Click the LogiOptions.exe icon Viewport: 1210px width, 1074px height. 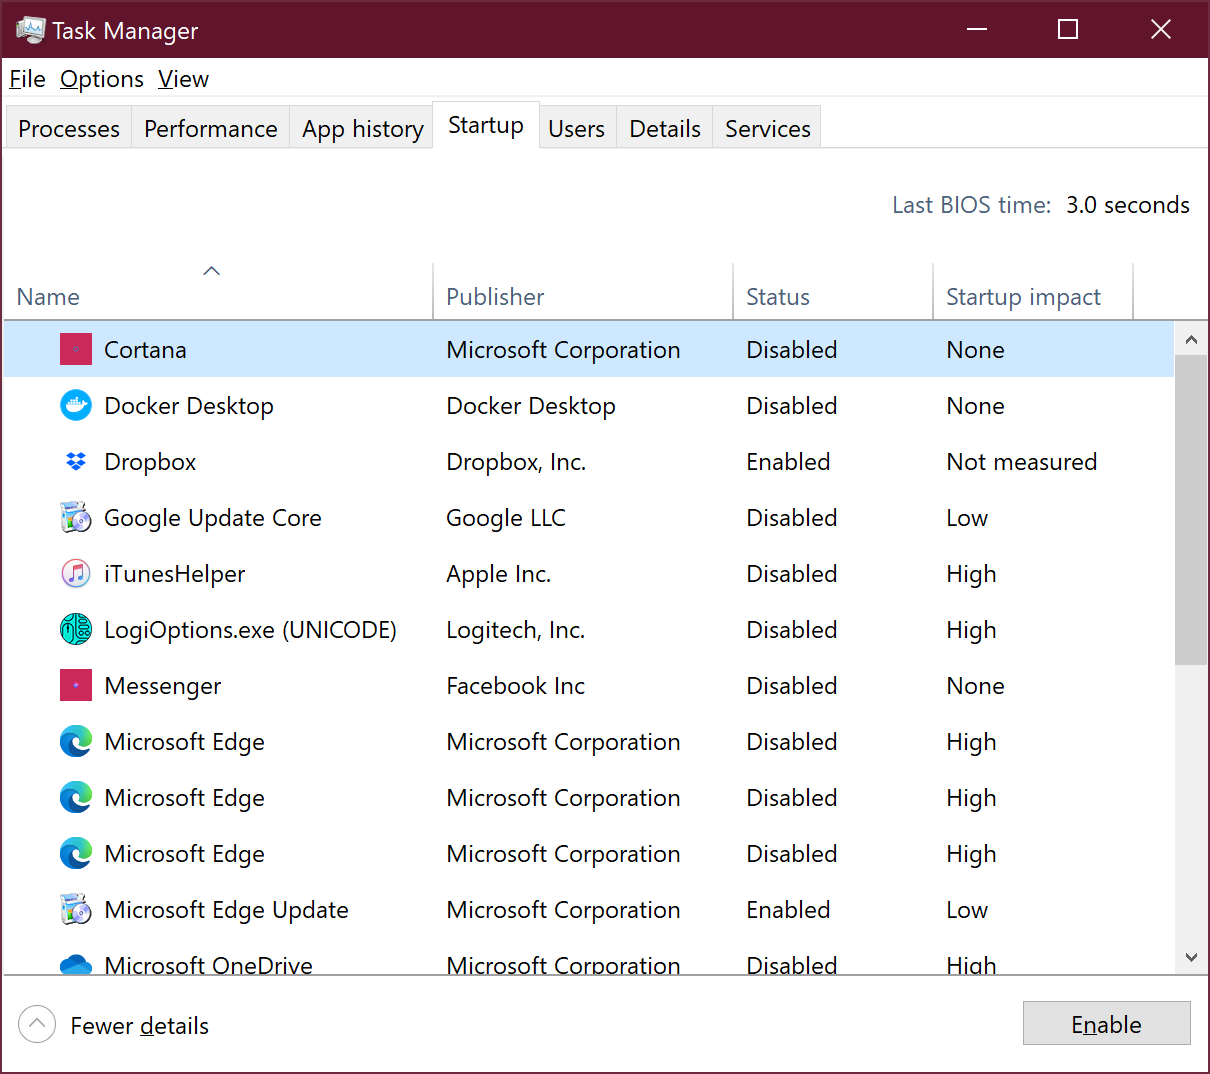pyautogui.click(x=76, y=630)
